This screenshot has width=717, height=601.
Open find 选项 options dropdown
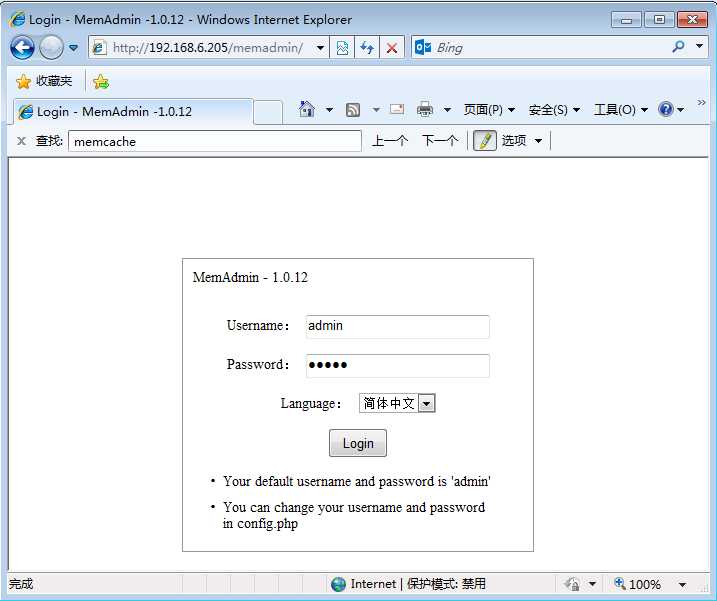pos(522,140)
